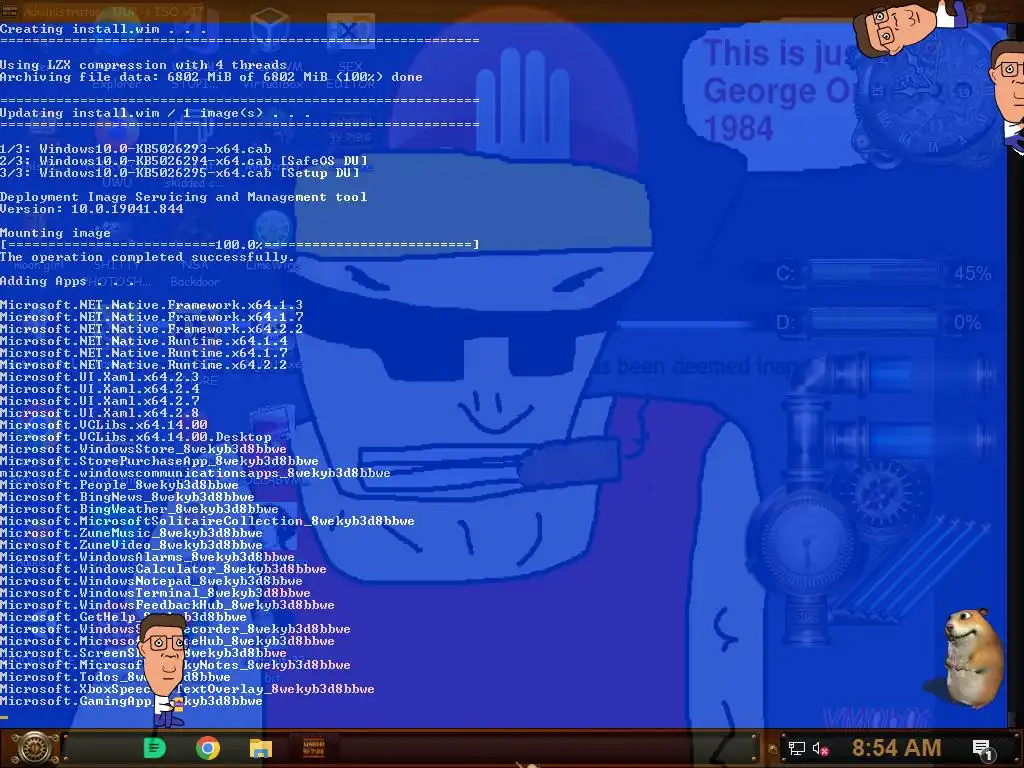Click Microsoft.VCLibs.x64.14.00.Desktop line
Screen dimensions: 1024x768
pos(136,437)
